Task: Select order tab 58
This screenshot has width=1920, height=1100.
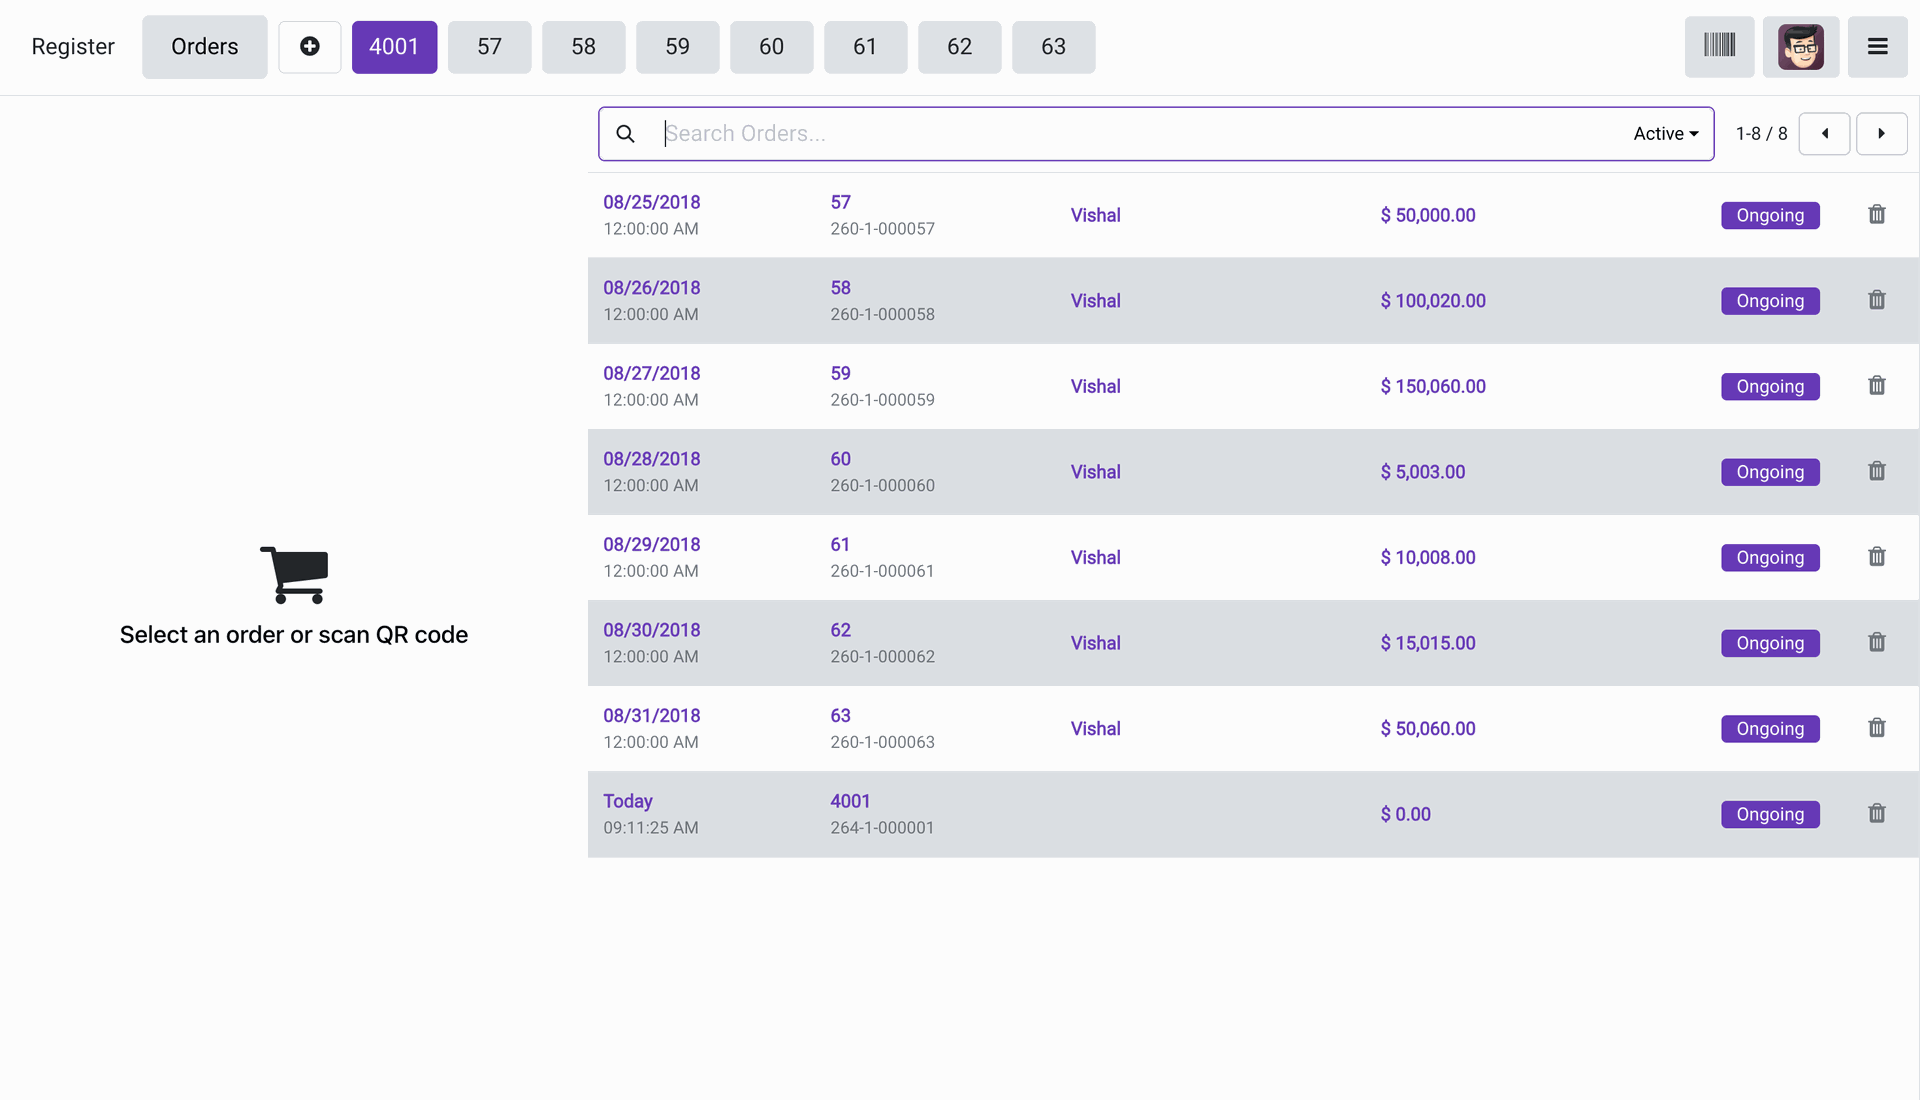Action: [583, 47]
